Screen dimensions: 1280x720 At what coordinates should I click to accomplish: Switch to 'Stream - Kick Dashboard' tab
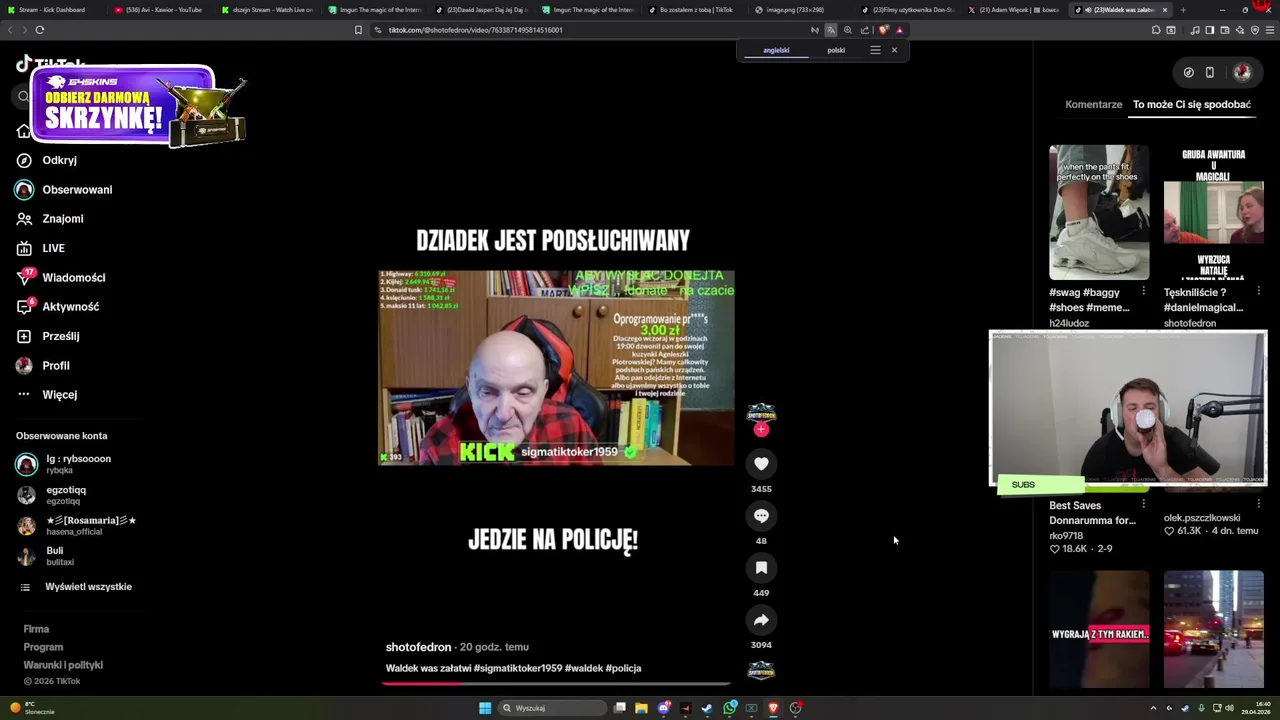coord(52,10)
